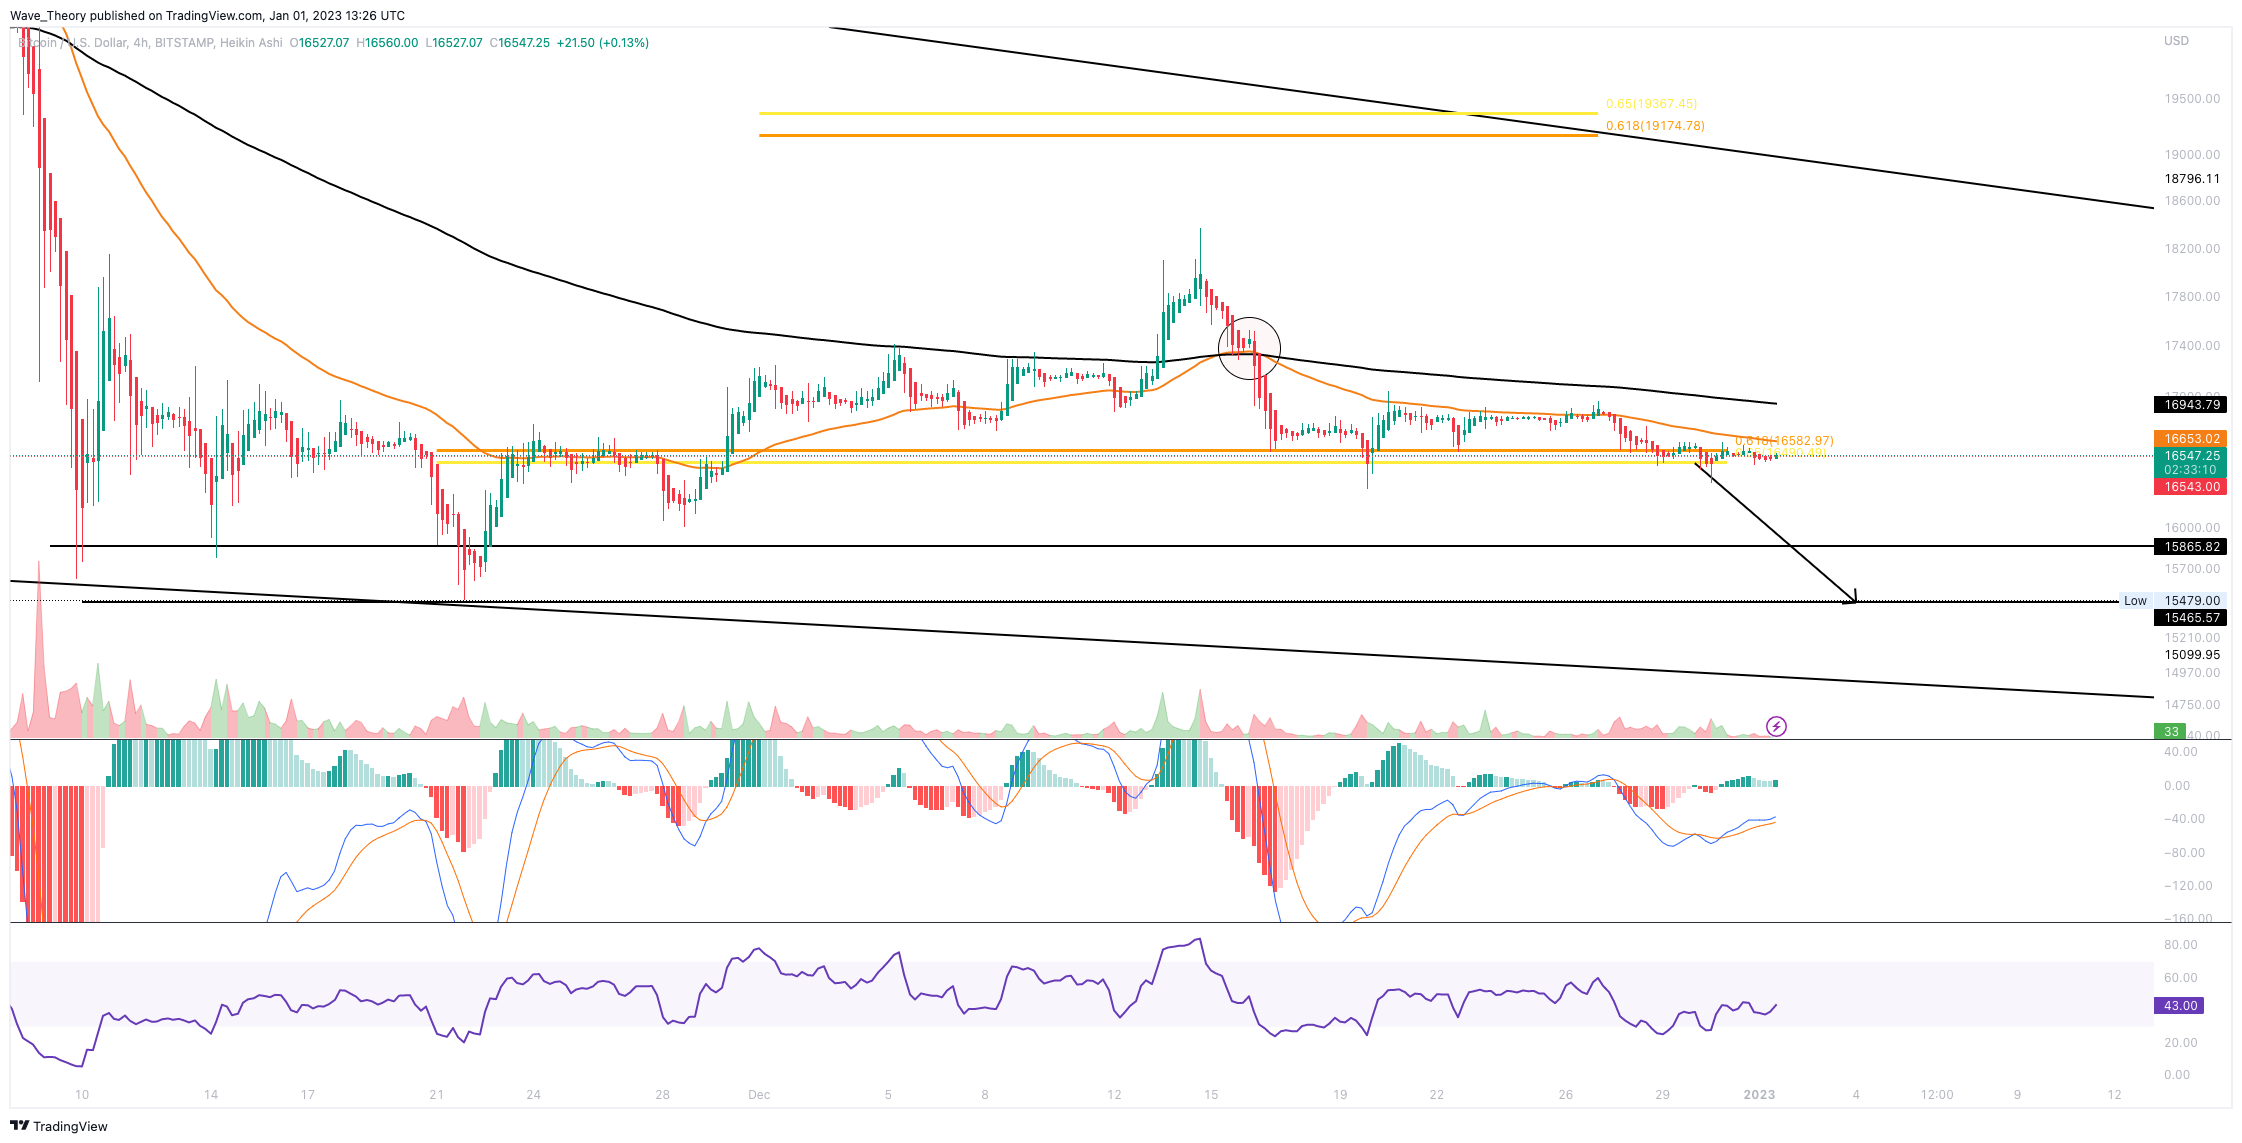Click the 2023 label on time axis
The width and height of the screenshot is (2242, 1143).
coord(1759,1095)
